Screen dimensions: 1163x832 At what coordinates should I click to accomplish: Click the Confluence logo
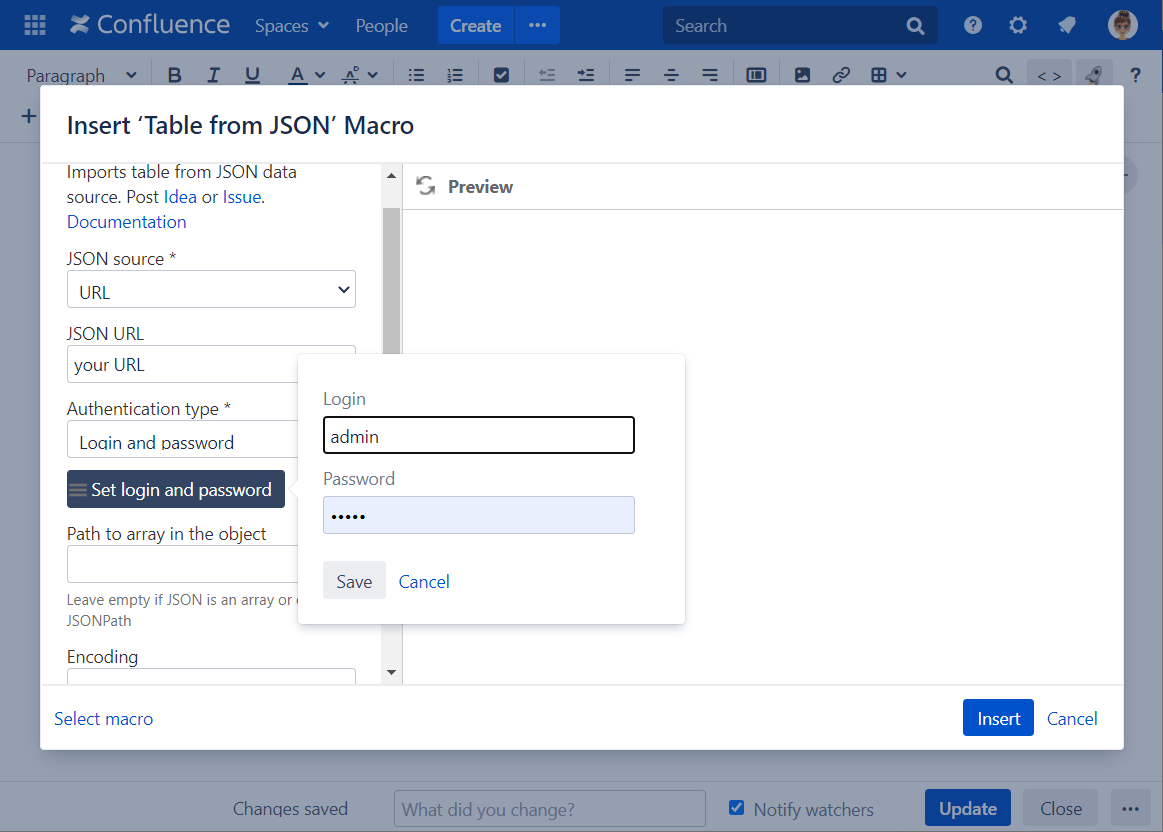click(x=150, y=25)
